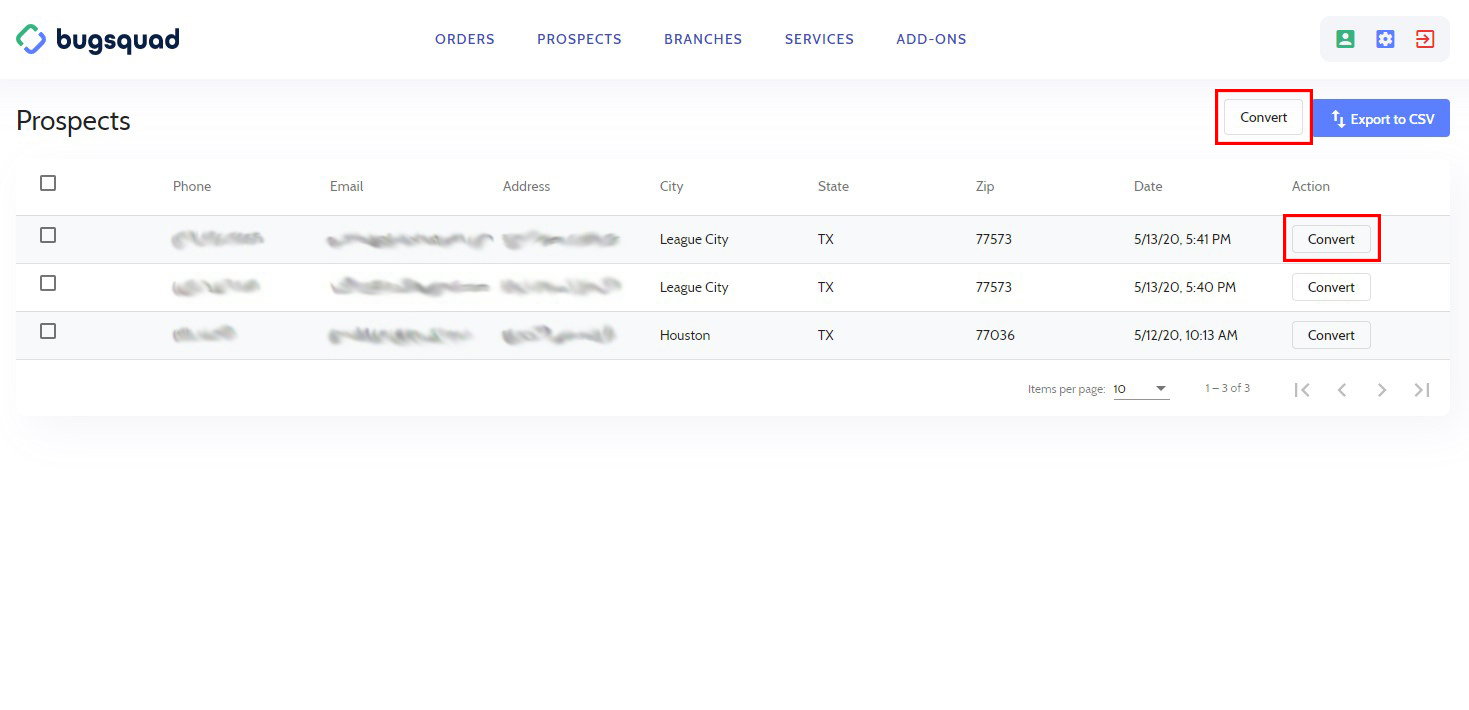
Task: Click the Date column header
Action: click(x=1148, y=186)
